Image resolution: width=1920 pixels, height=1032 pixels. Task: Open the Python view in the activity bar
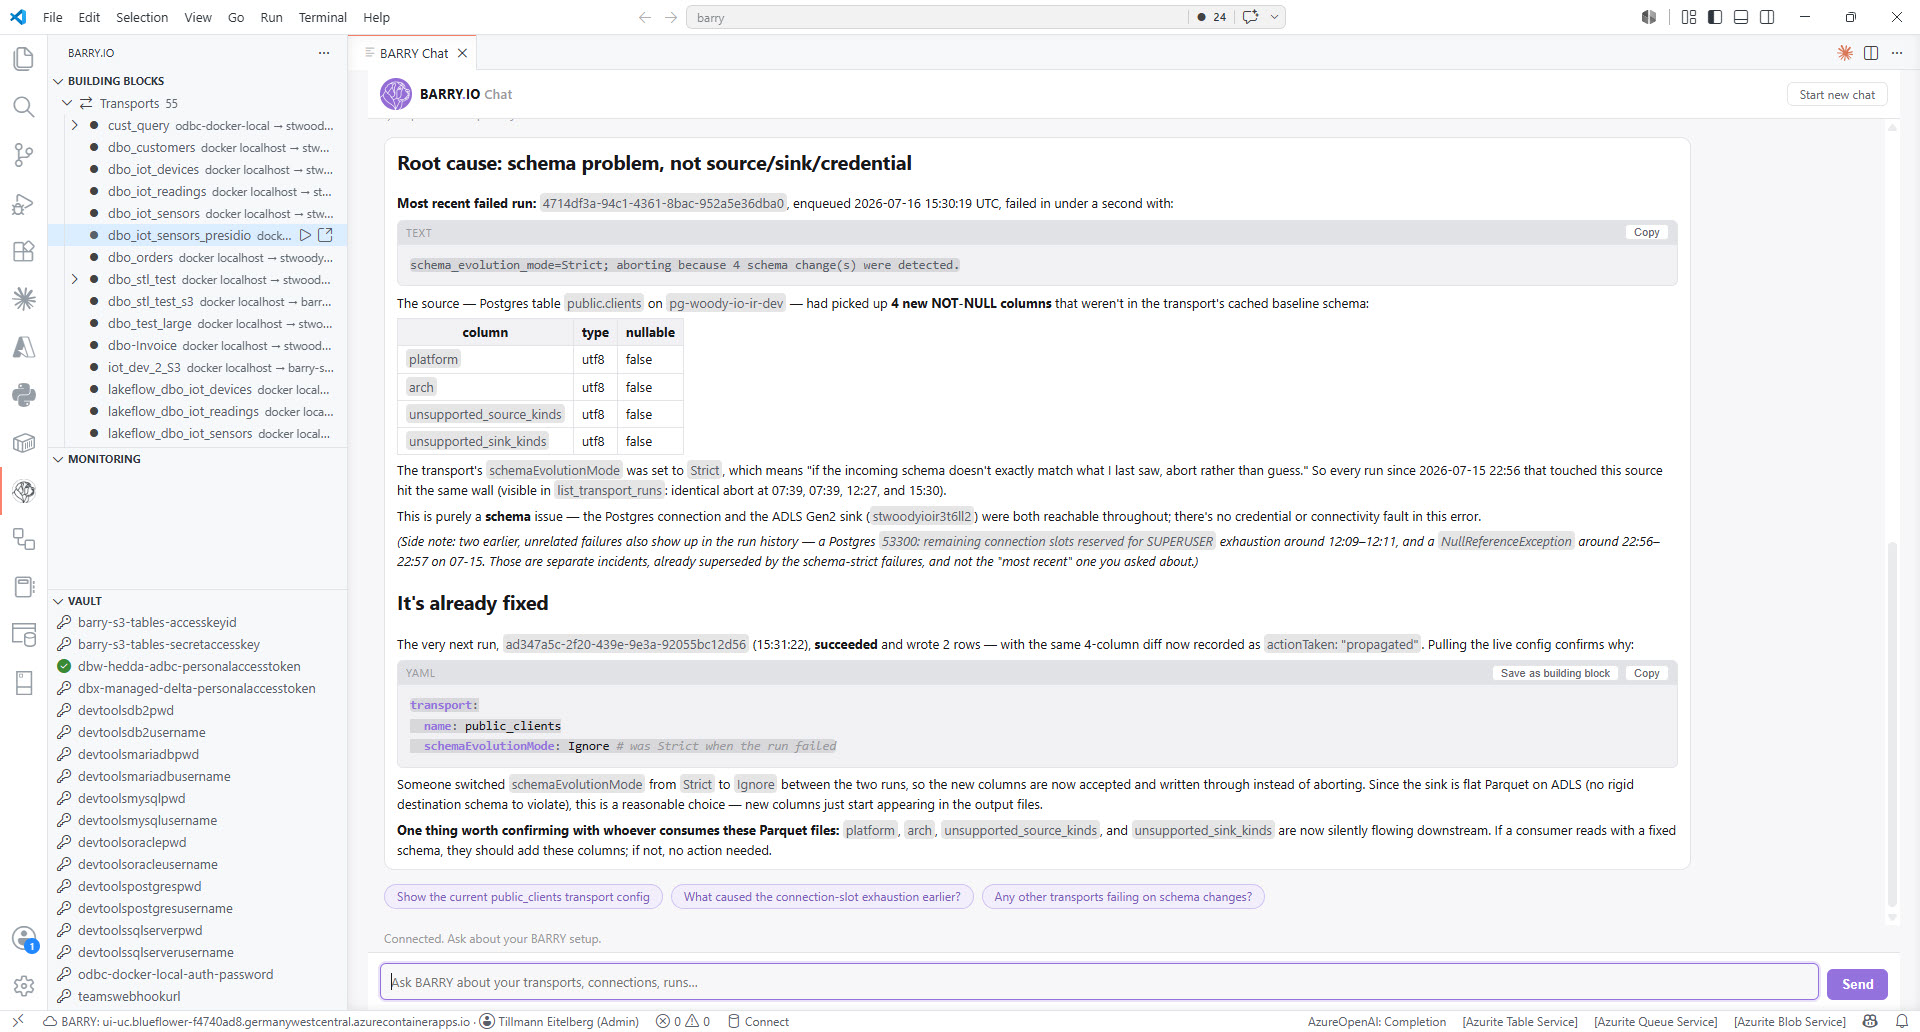[24, 395]
